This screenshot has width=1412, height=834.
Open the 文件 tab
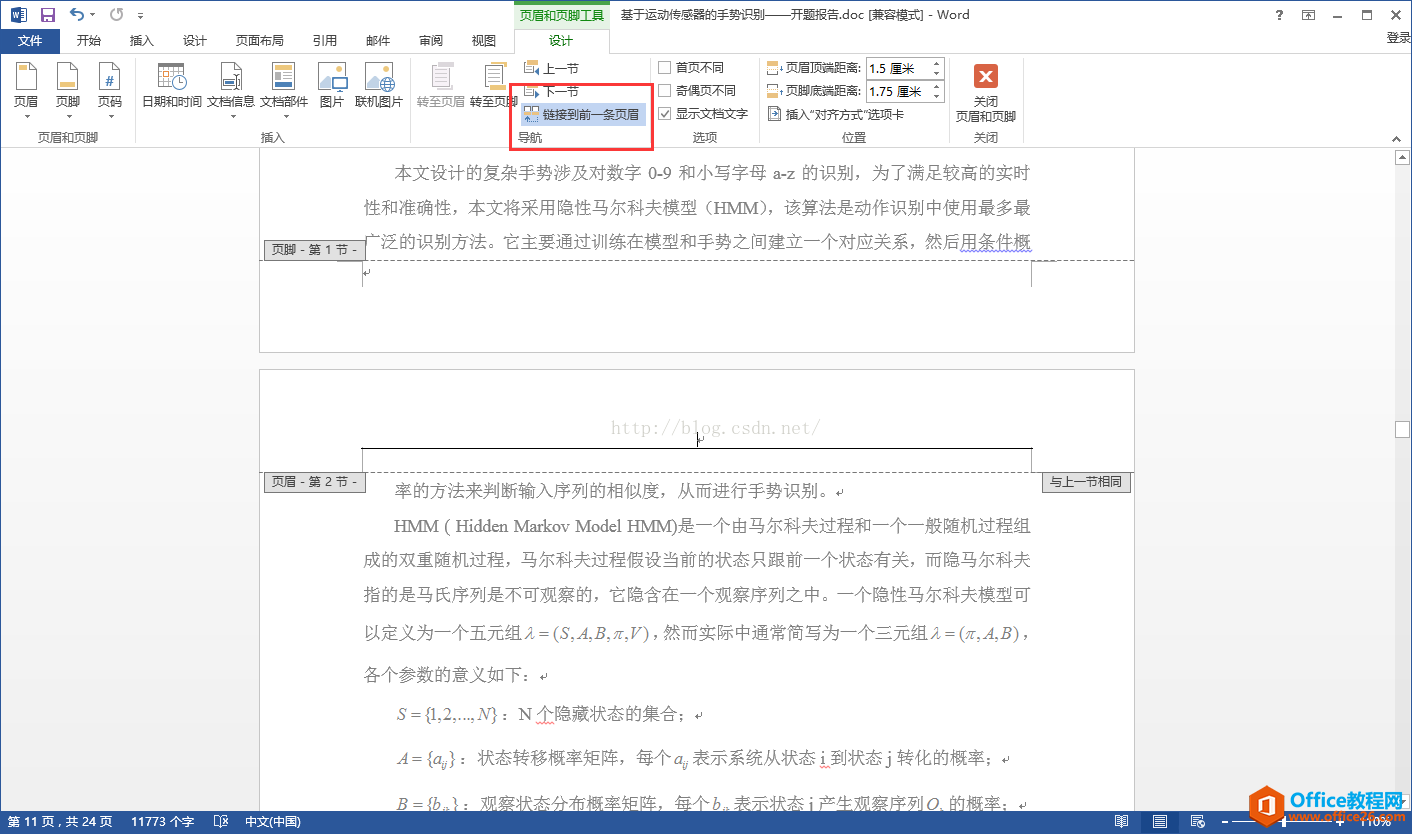coord(30,41)
